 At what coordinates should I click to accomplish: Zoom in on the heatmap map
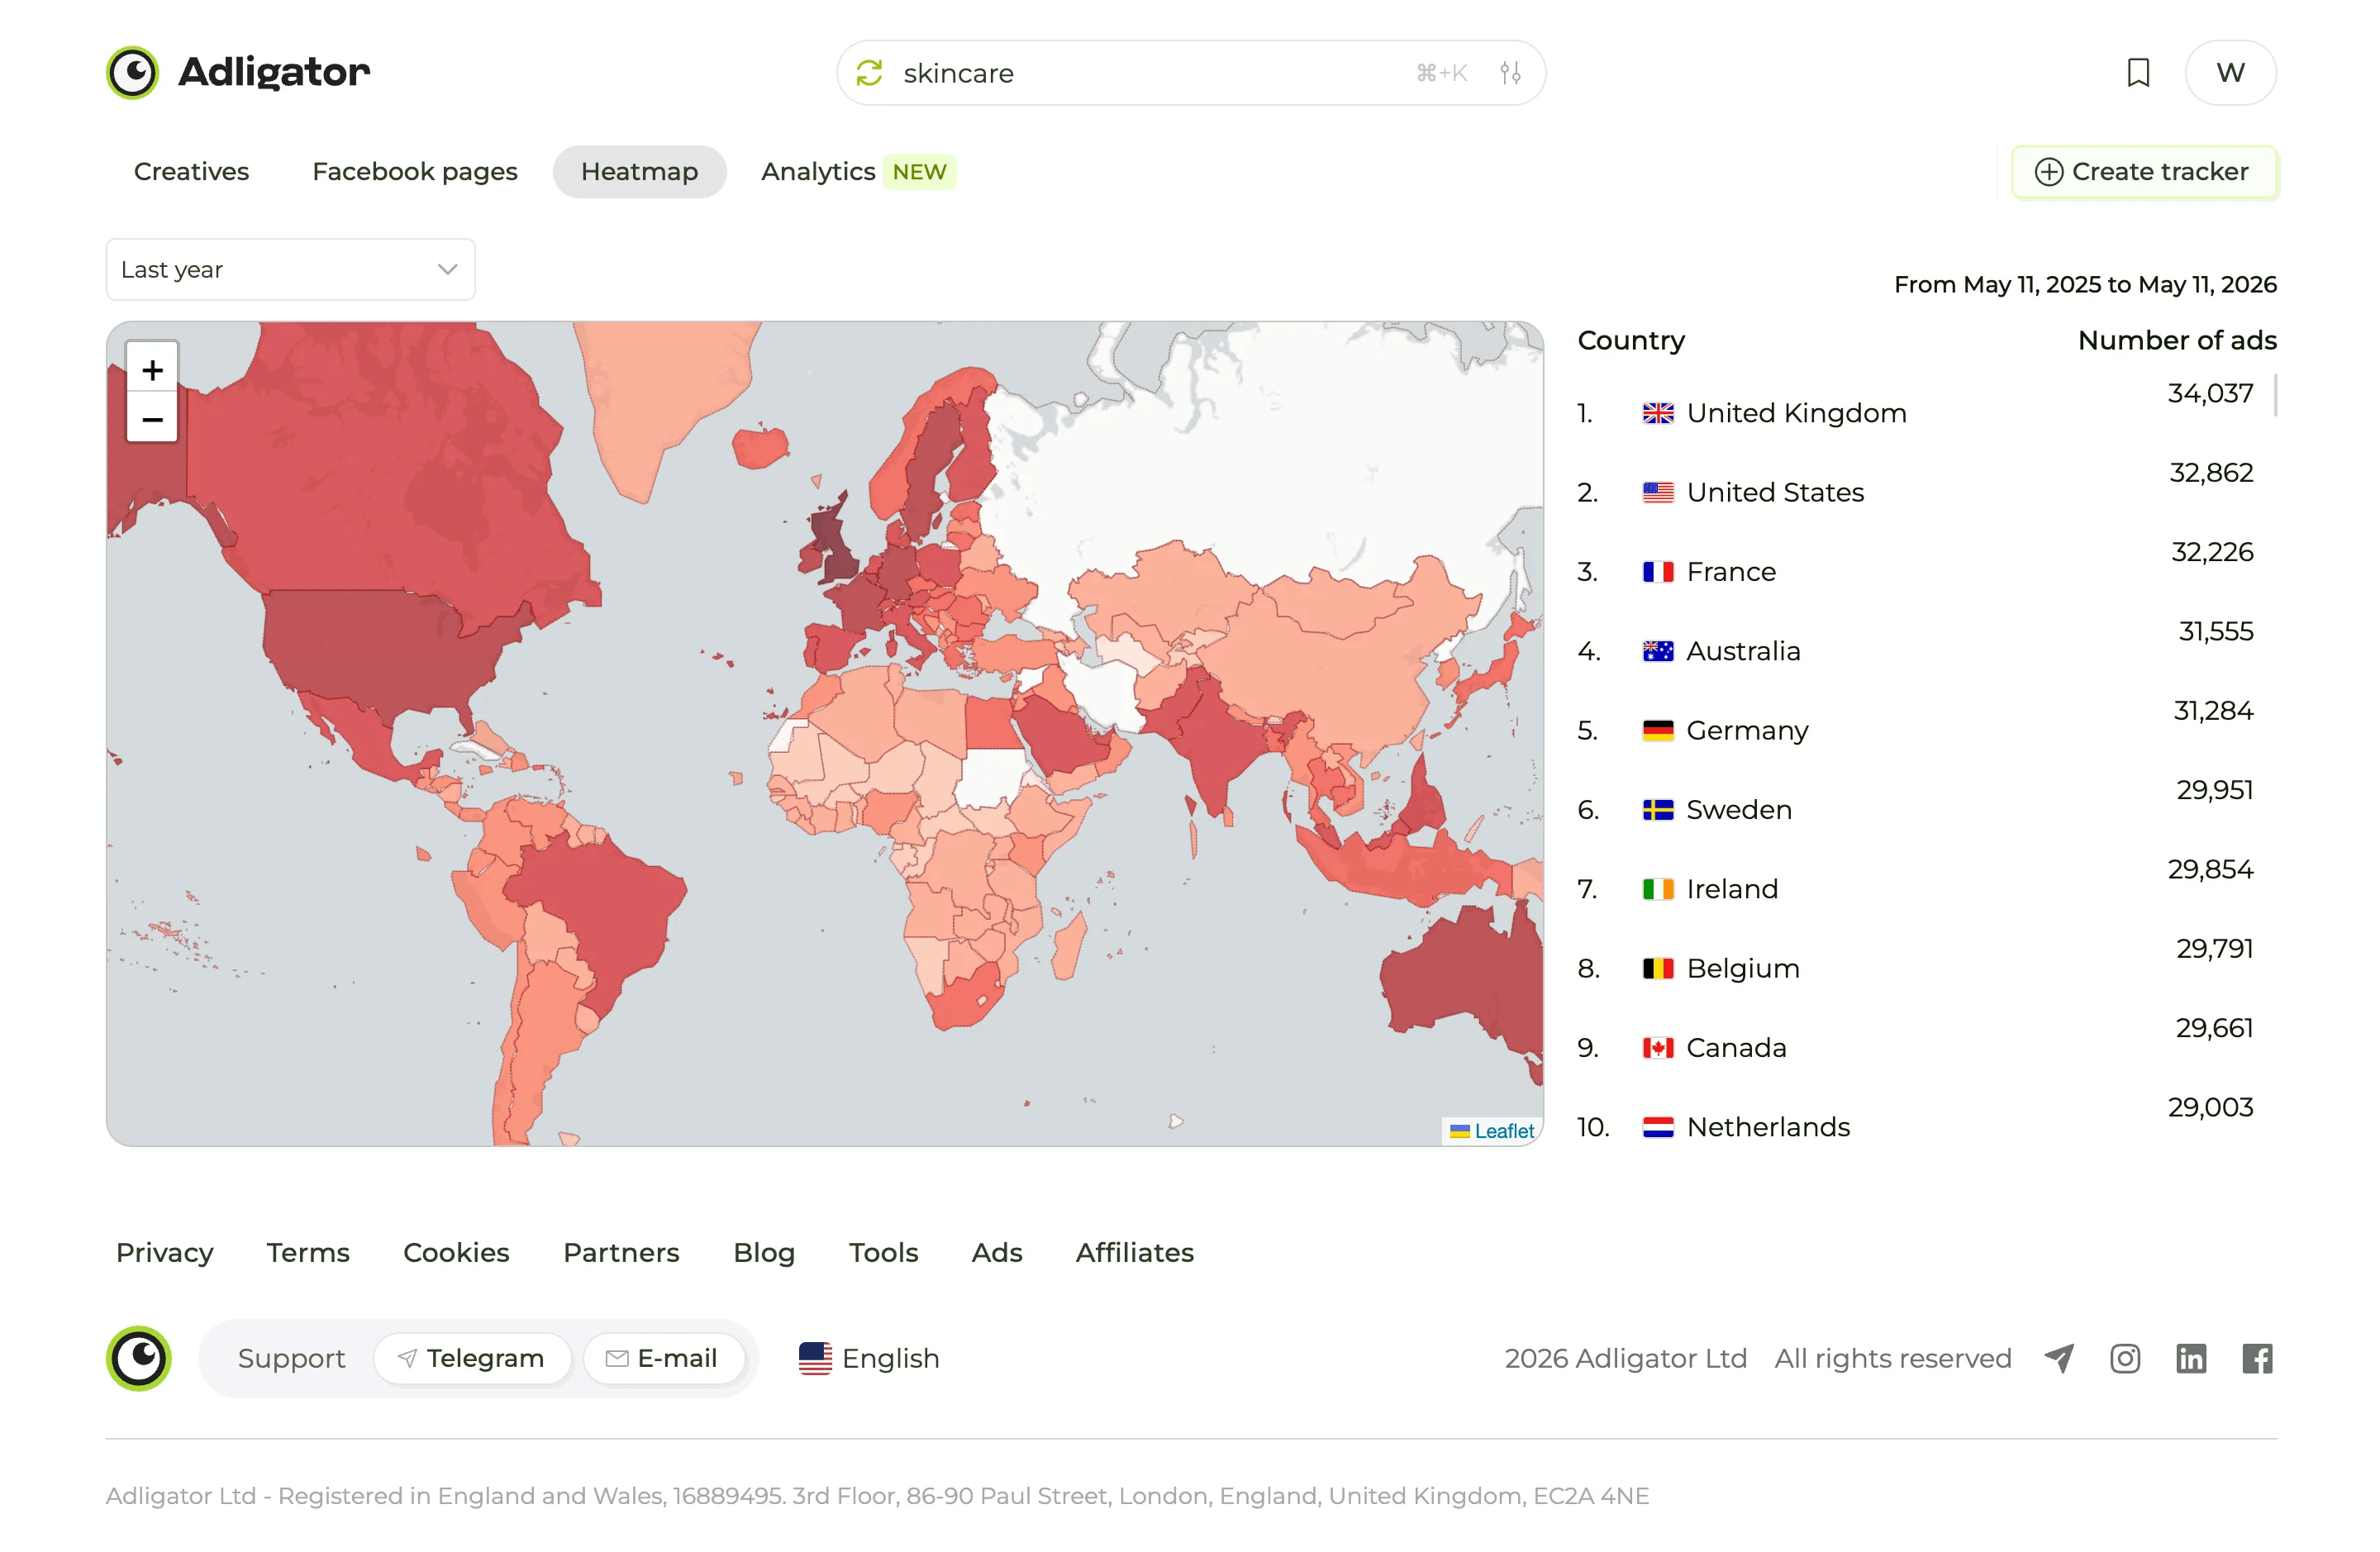pos(152,370)
